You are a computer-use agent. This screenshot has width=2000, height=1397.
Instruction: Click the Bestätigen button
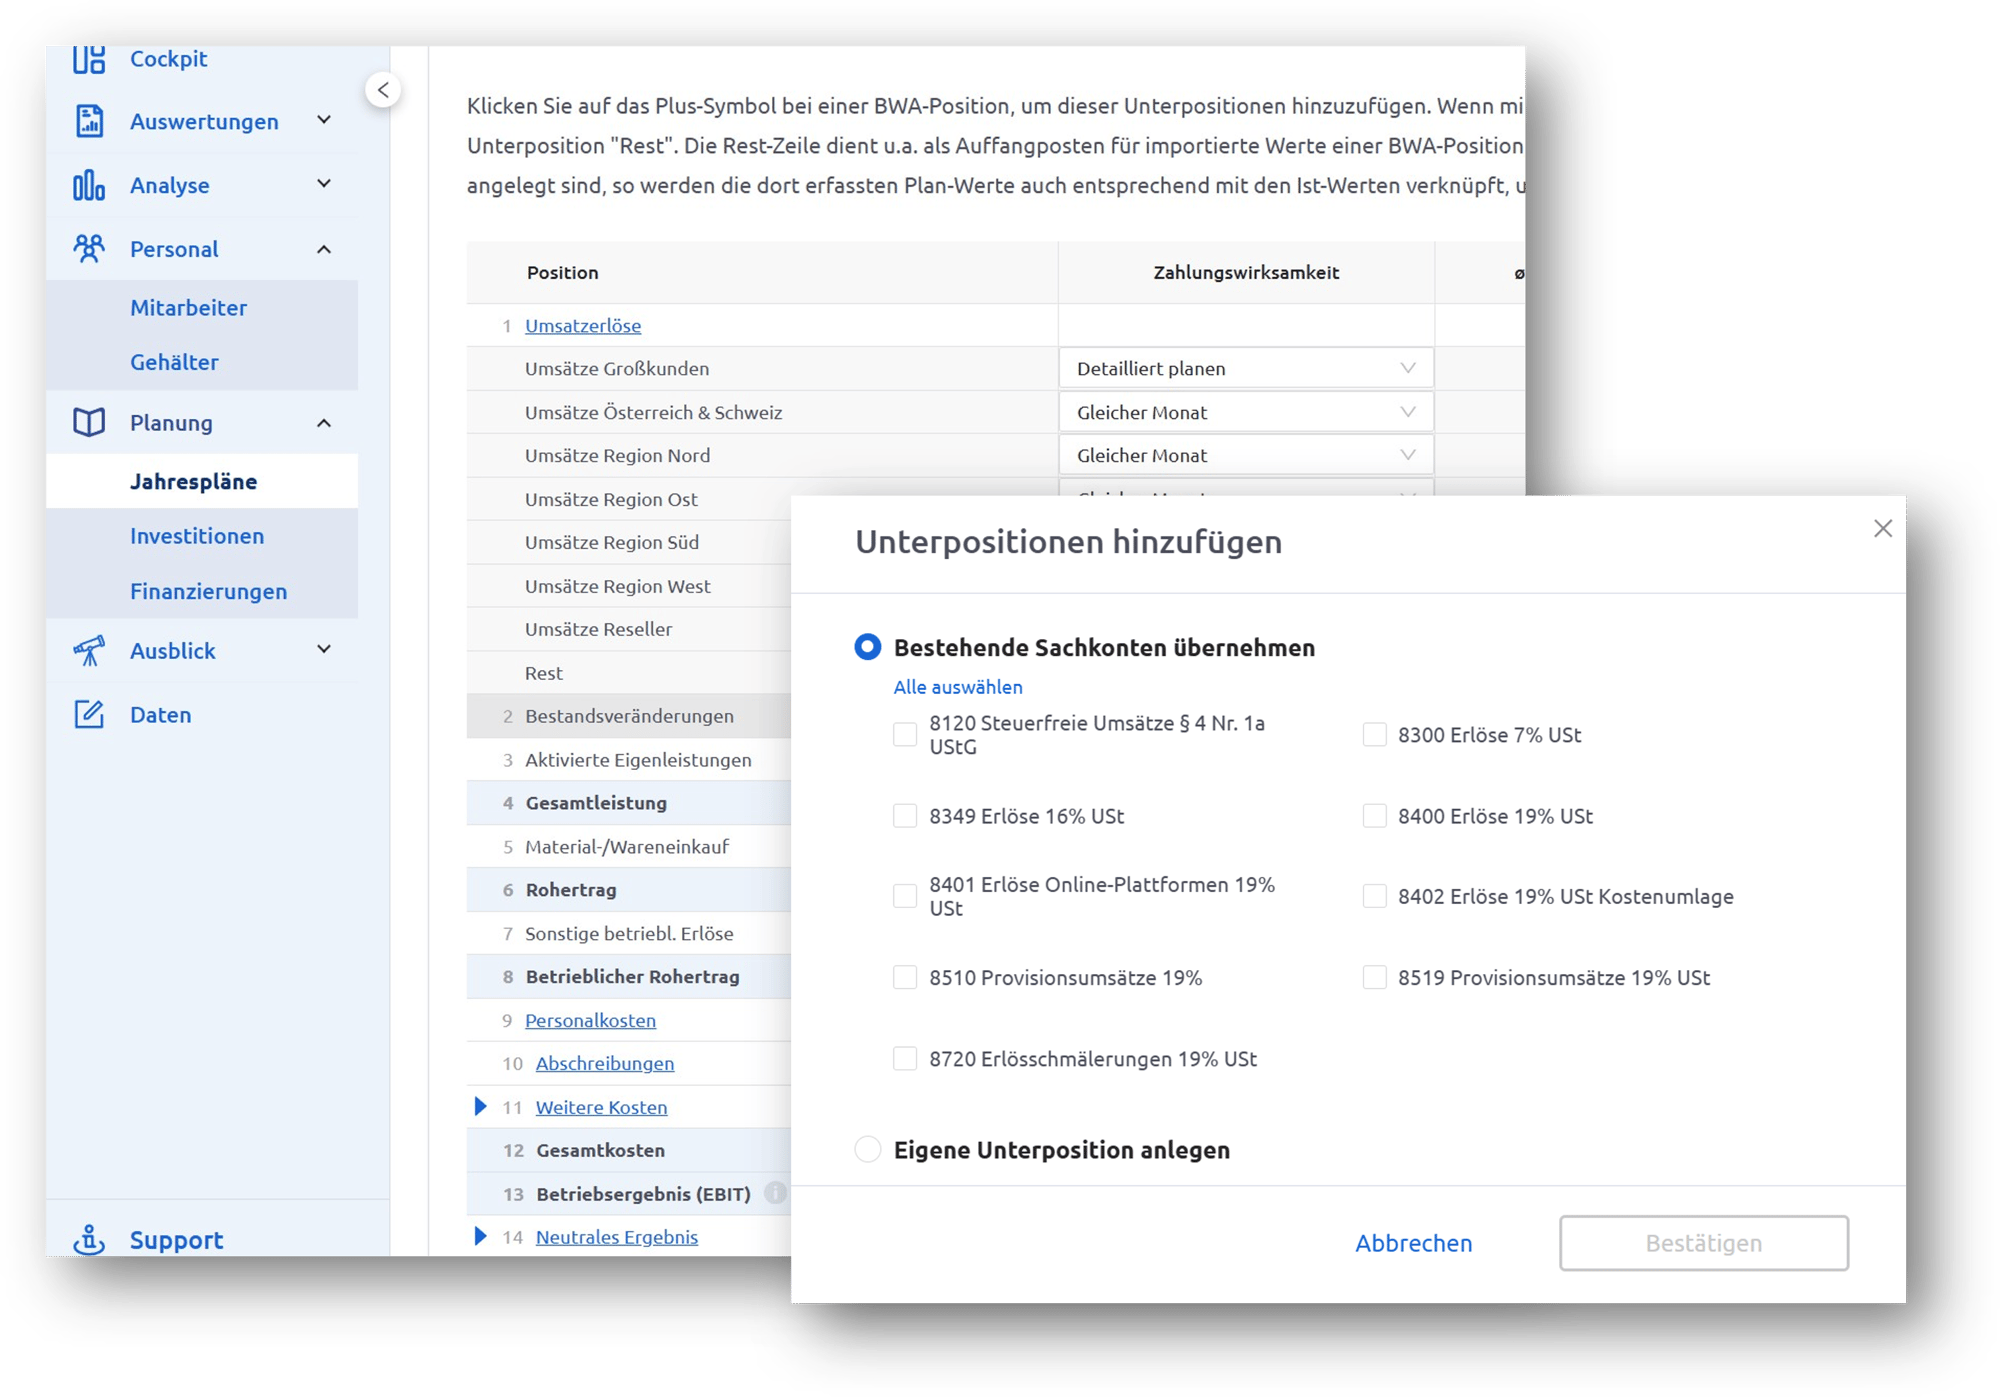[x=1704, y=1243]
